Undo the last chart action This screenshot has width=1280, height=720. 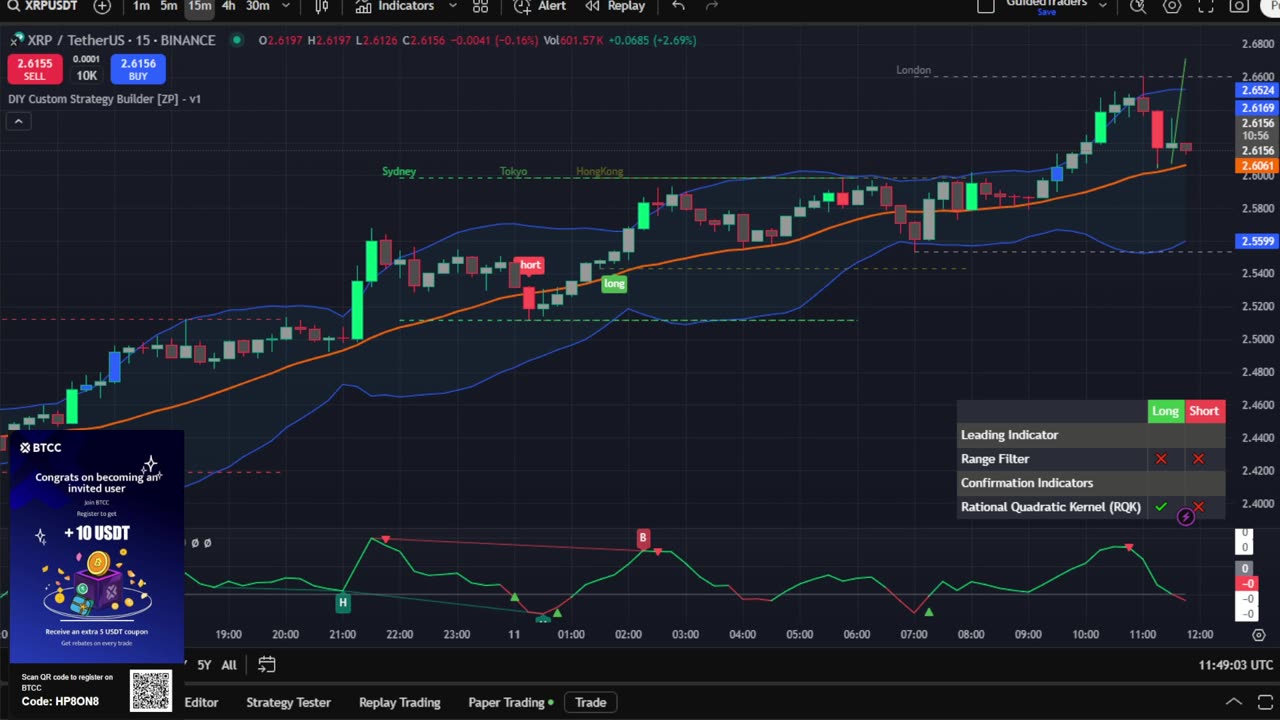pyautogui.click(x=679, y=6)
